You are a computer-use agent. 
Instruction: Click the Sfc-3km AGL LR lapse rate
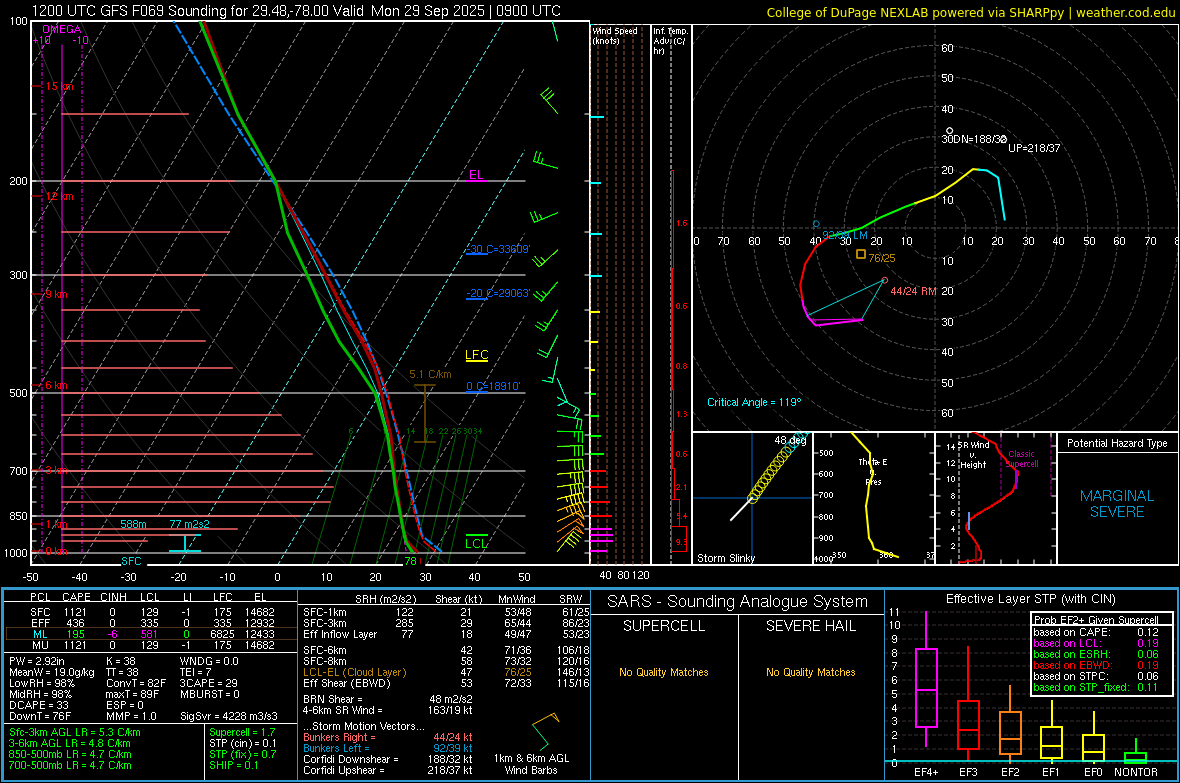[x=75, y=732]
